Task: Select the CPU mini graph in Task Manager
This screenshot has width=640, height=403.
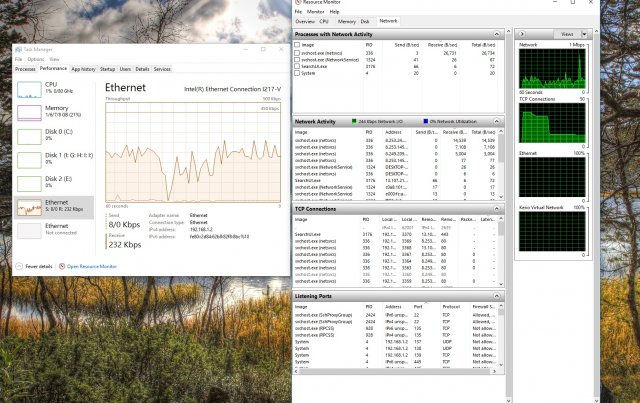Action: [27, 90]
